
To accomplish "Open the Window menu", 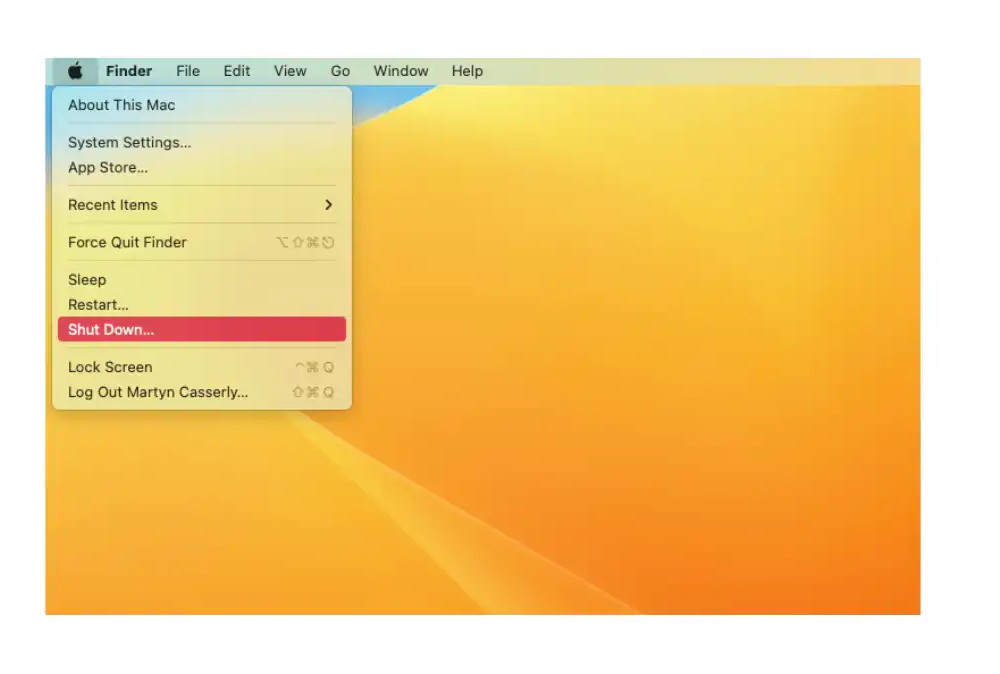I will coord(401,71).
